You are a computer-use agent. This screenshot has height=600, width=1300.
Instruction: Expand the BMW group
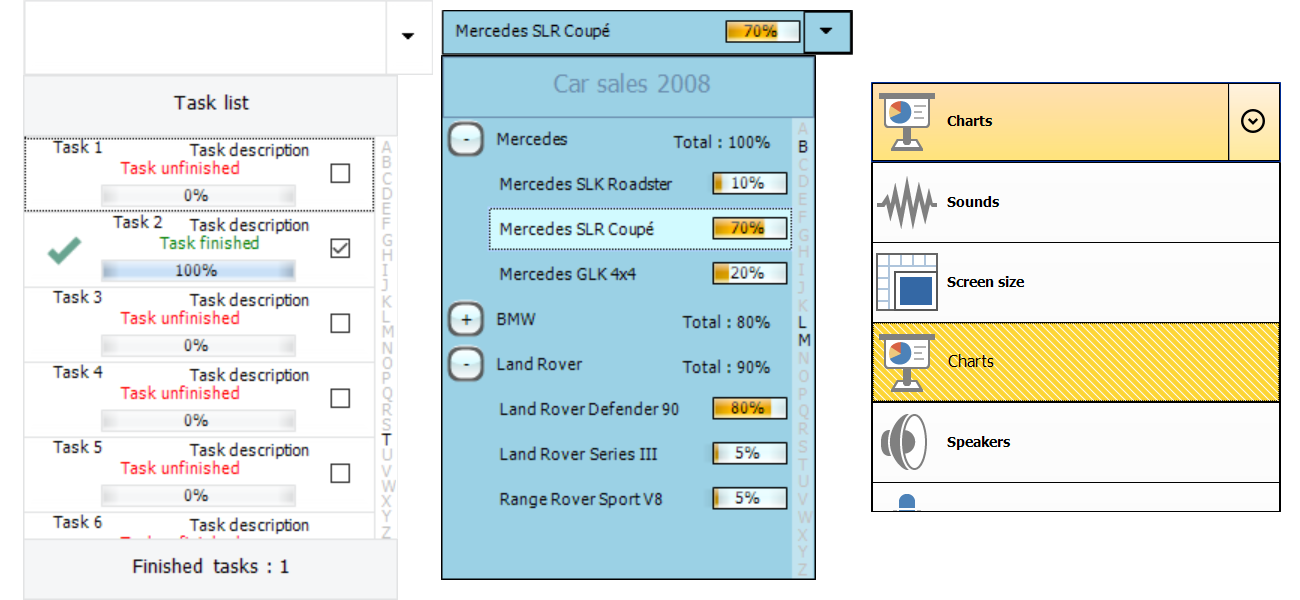coord(466,320)
